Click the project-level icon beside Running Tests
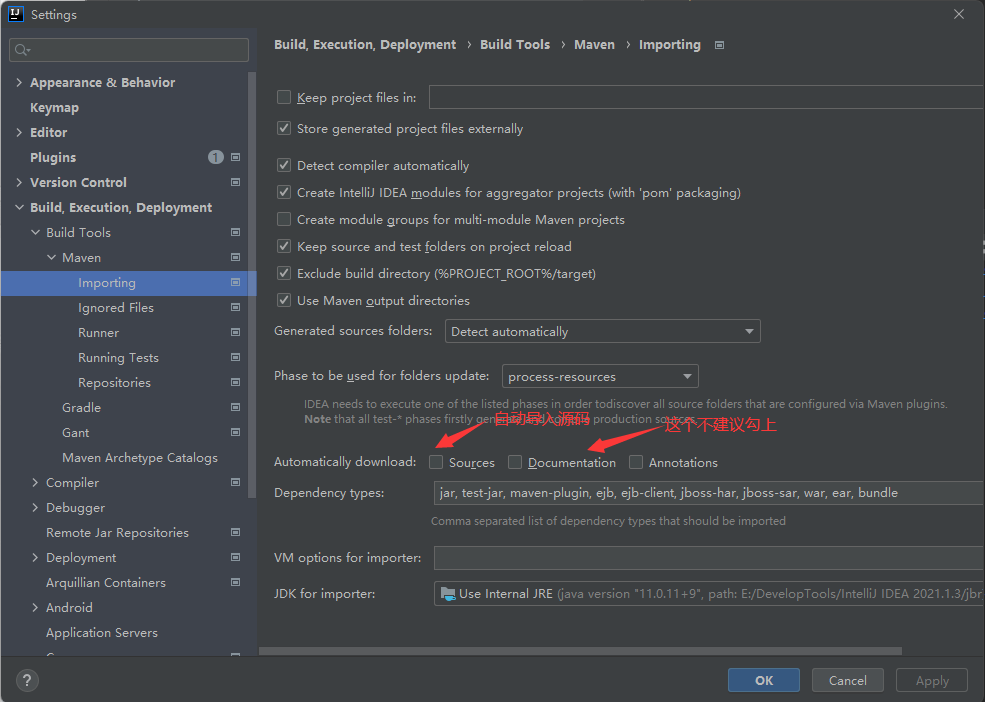 tap(236, 358)
